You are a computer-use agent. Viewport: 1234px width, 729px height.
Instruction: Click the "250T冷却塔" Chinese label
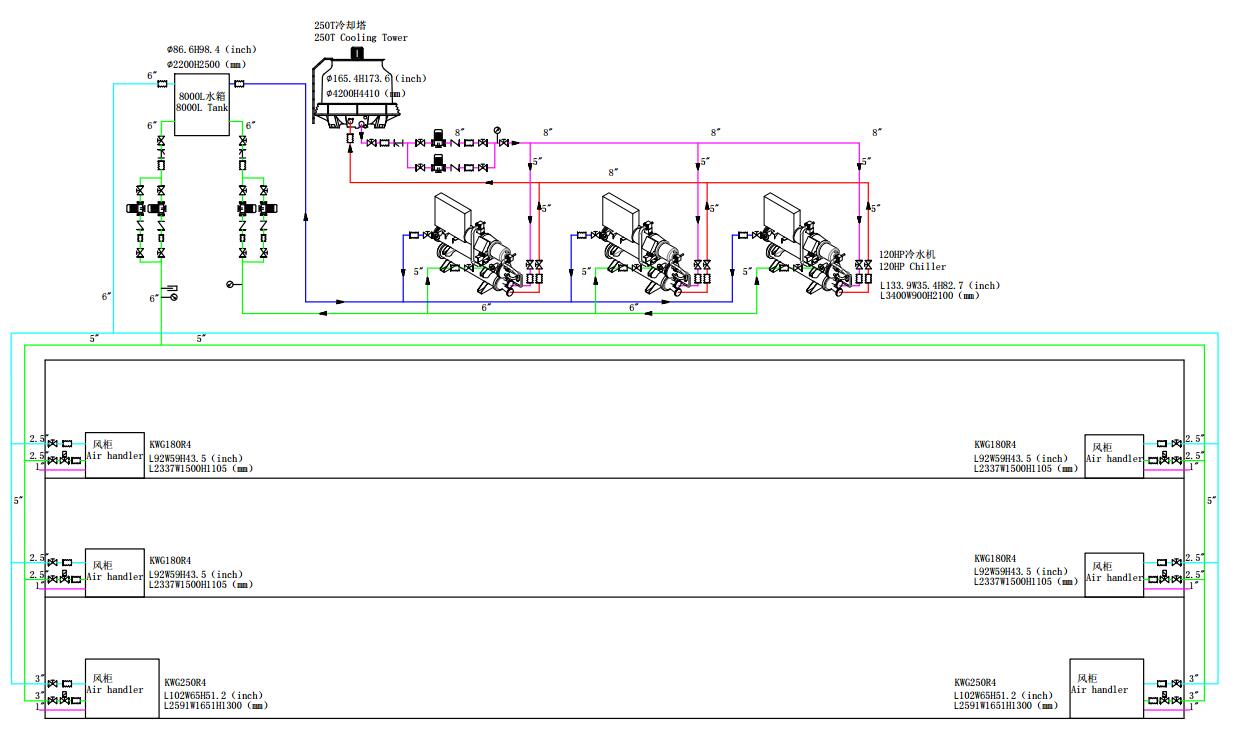[x=341, y=26]
